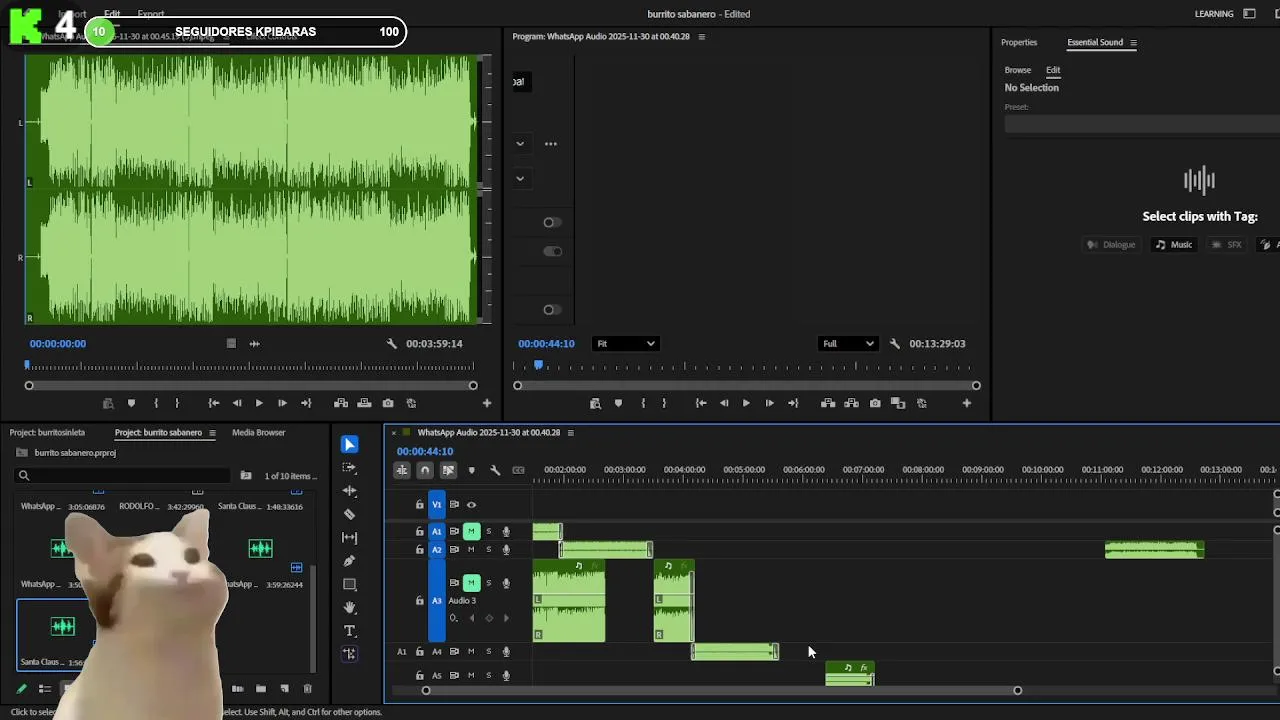Screen dimensions: 1280x720
Task: Open the workspaces layout icon
Action: coord(1249,14)
